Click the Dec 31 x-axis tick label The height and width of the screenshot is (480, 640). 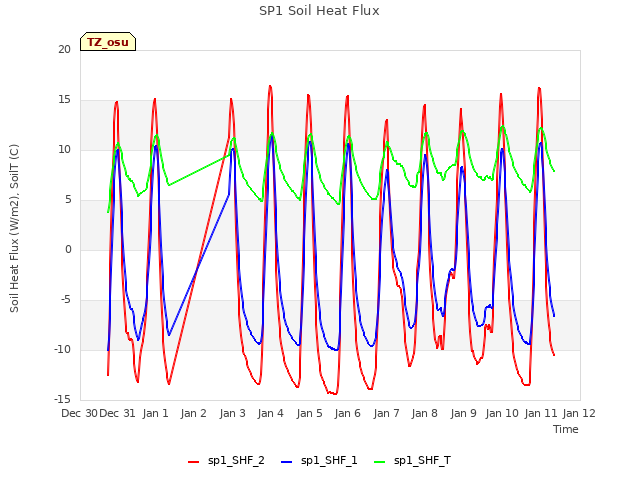[118, 413]
